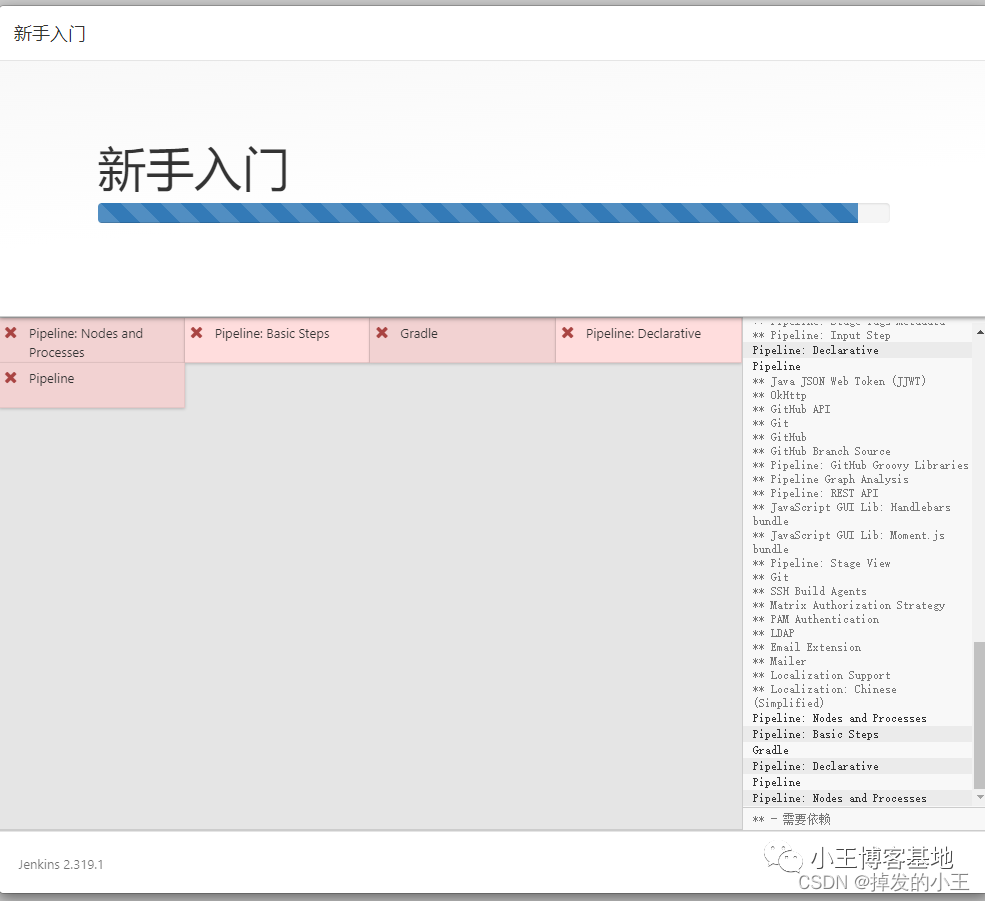Select '** GitHub API' log entry
985x901 pixels.
tap(792, 409)
